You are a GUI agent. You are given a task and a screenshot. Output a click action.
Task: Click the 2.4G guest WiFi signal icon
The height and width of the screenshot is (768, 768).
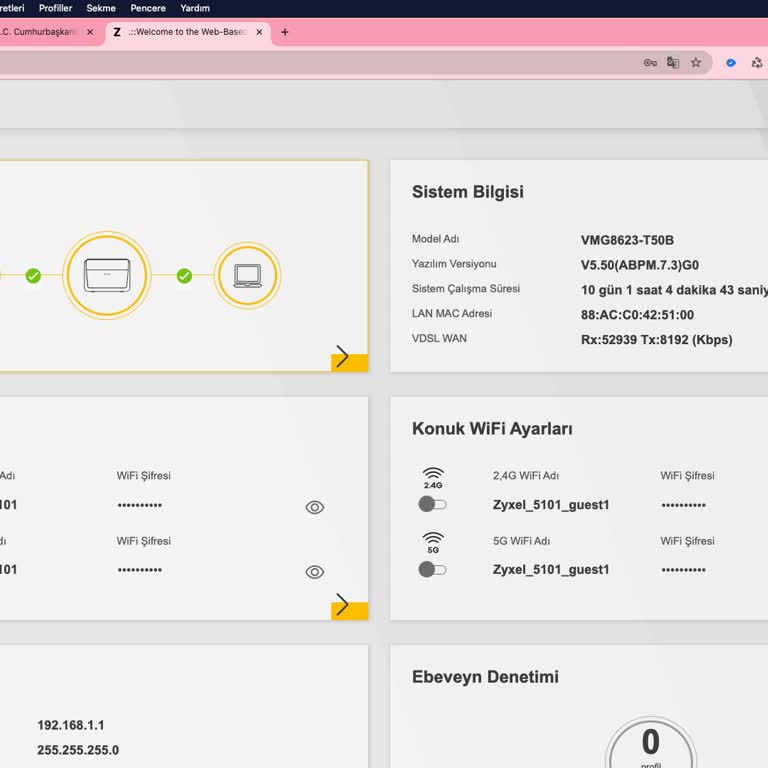(433, 477)
